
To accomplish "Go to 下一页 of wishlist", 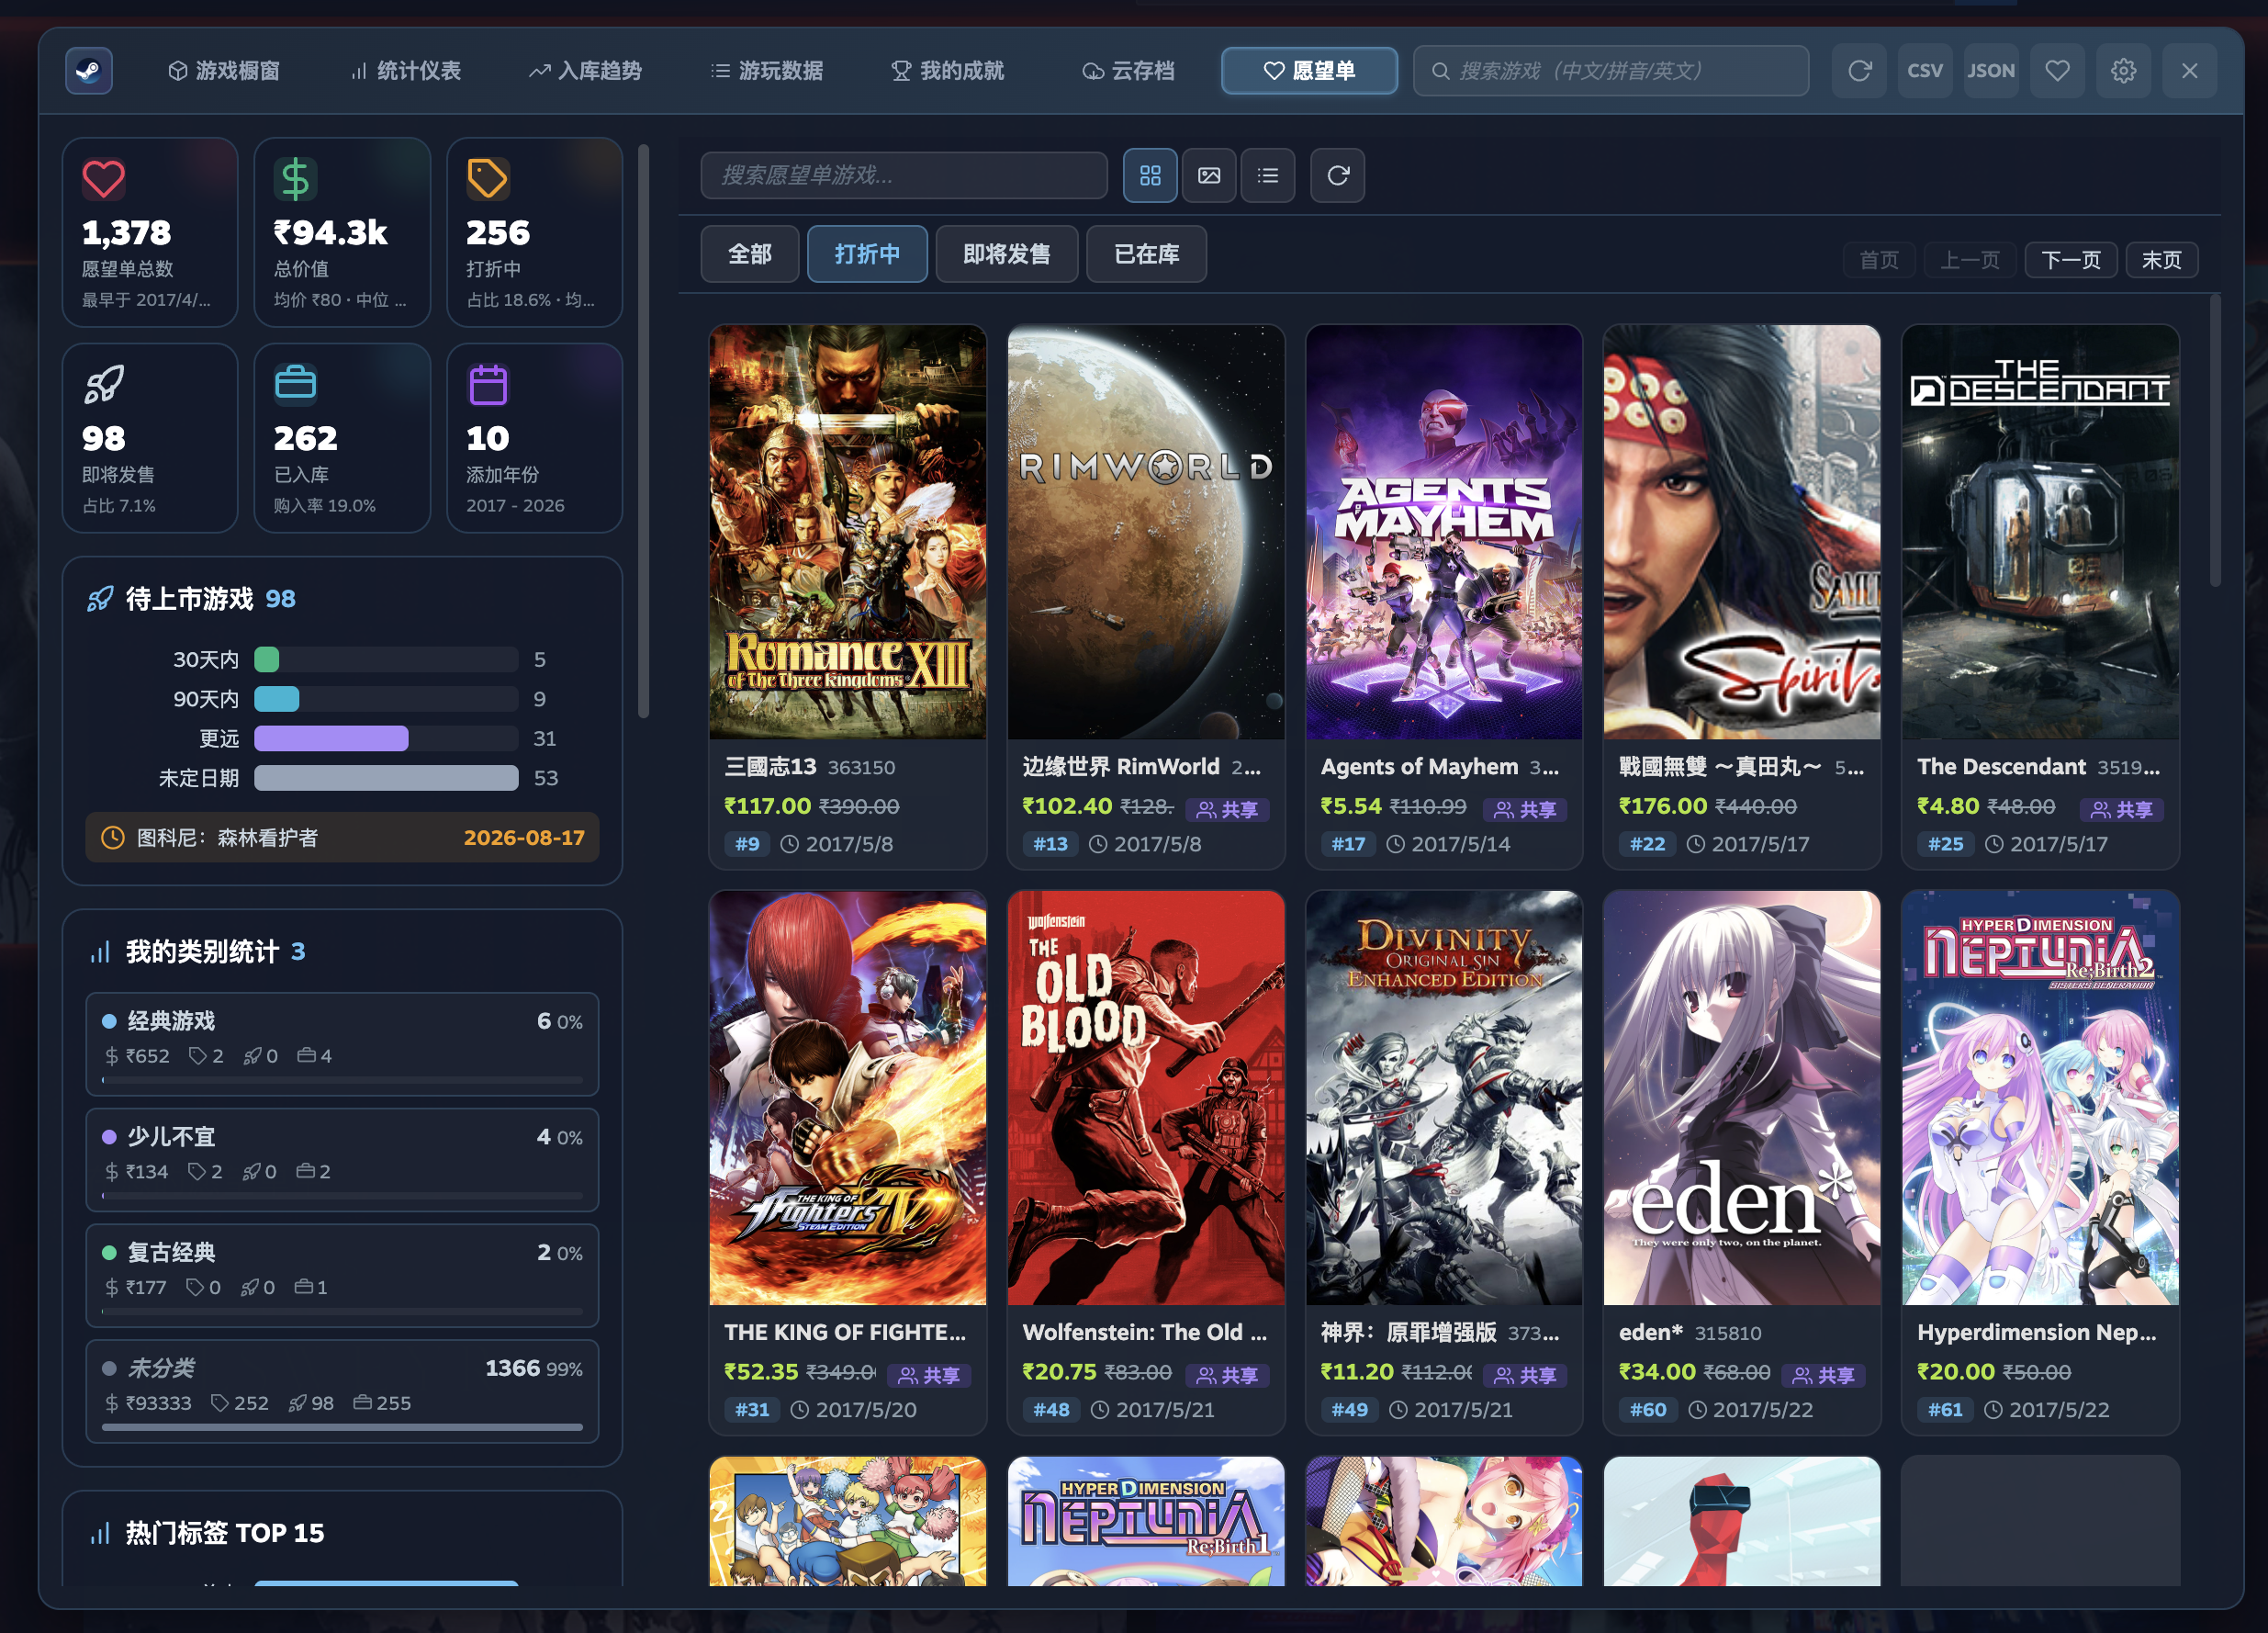I will click(2071, 260).
